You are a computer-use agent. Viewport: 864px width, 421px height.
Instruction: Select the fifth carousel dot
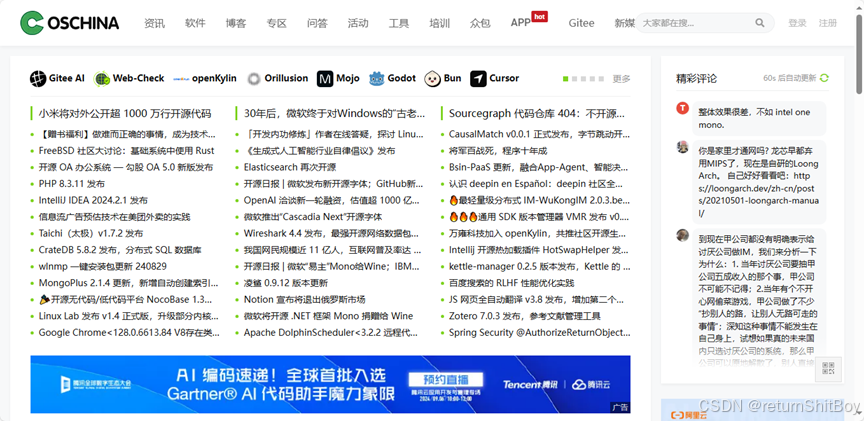[601, 79]
